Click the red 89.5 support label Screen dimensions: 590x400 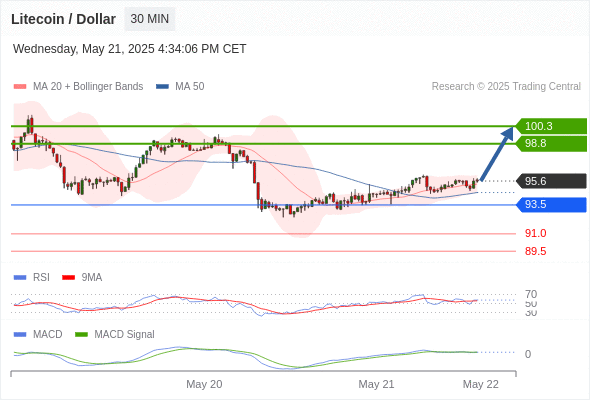pyautogui.click(x=535, y=251)
